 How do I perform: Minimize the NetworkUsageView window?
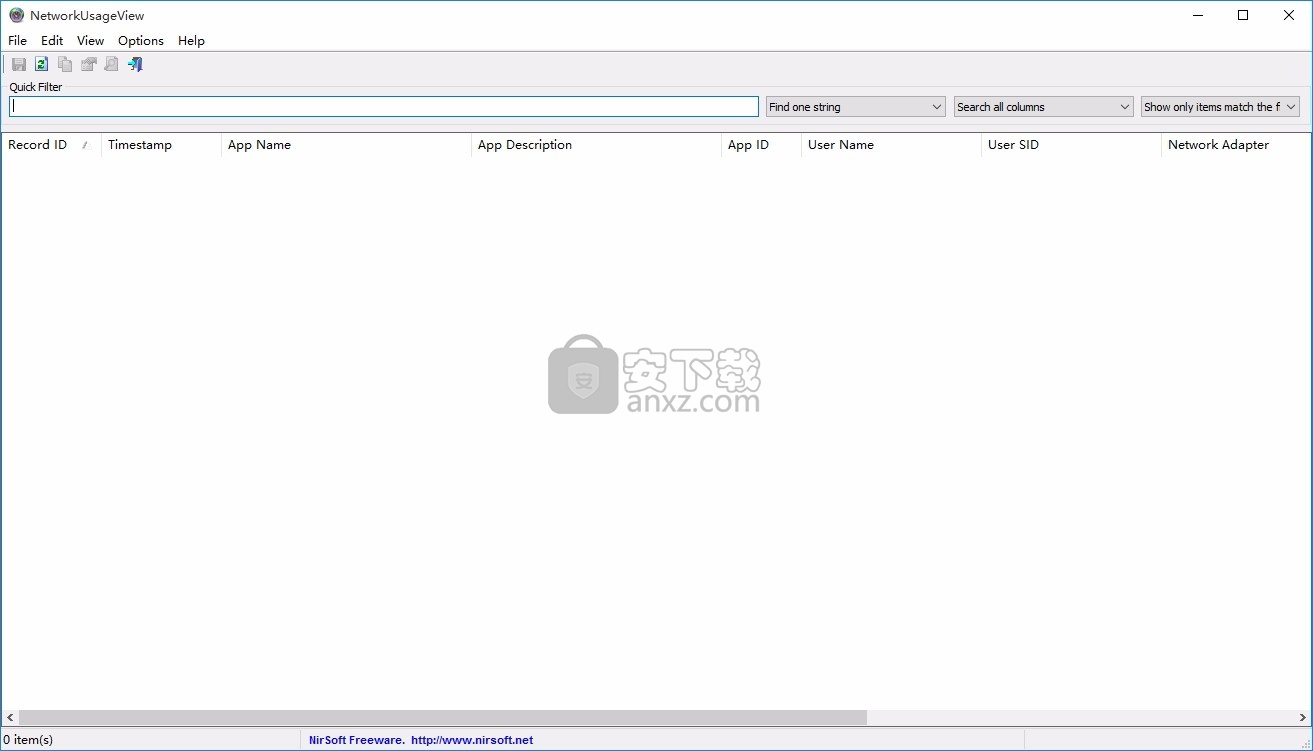click(1197, 15)
